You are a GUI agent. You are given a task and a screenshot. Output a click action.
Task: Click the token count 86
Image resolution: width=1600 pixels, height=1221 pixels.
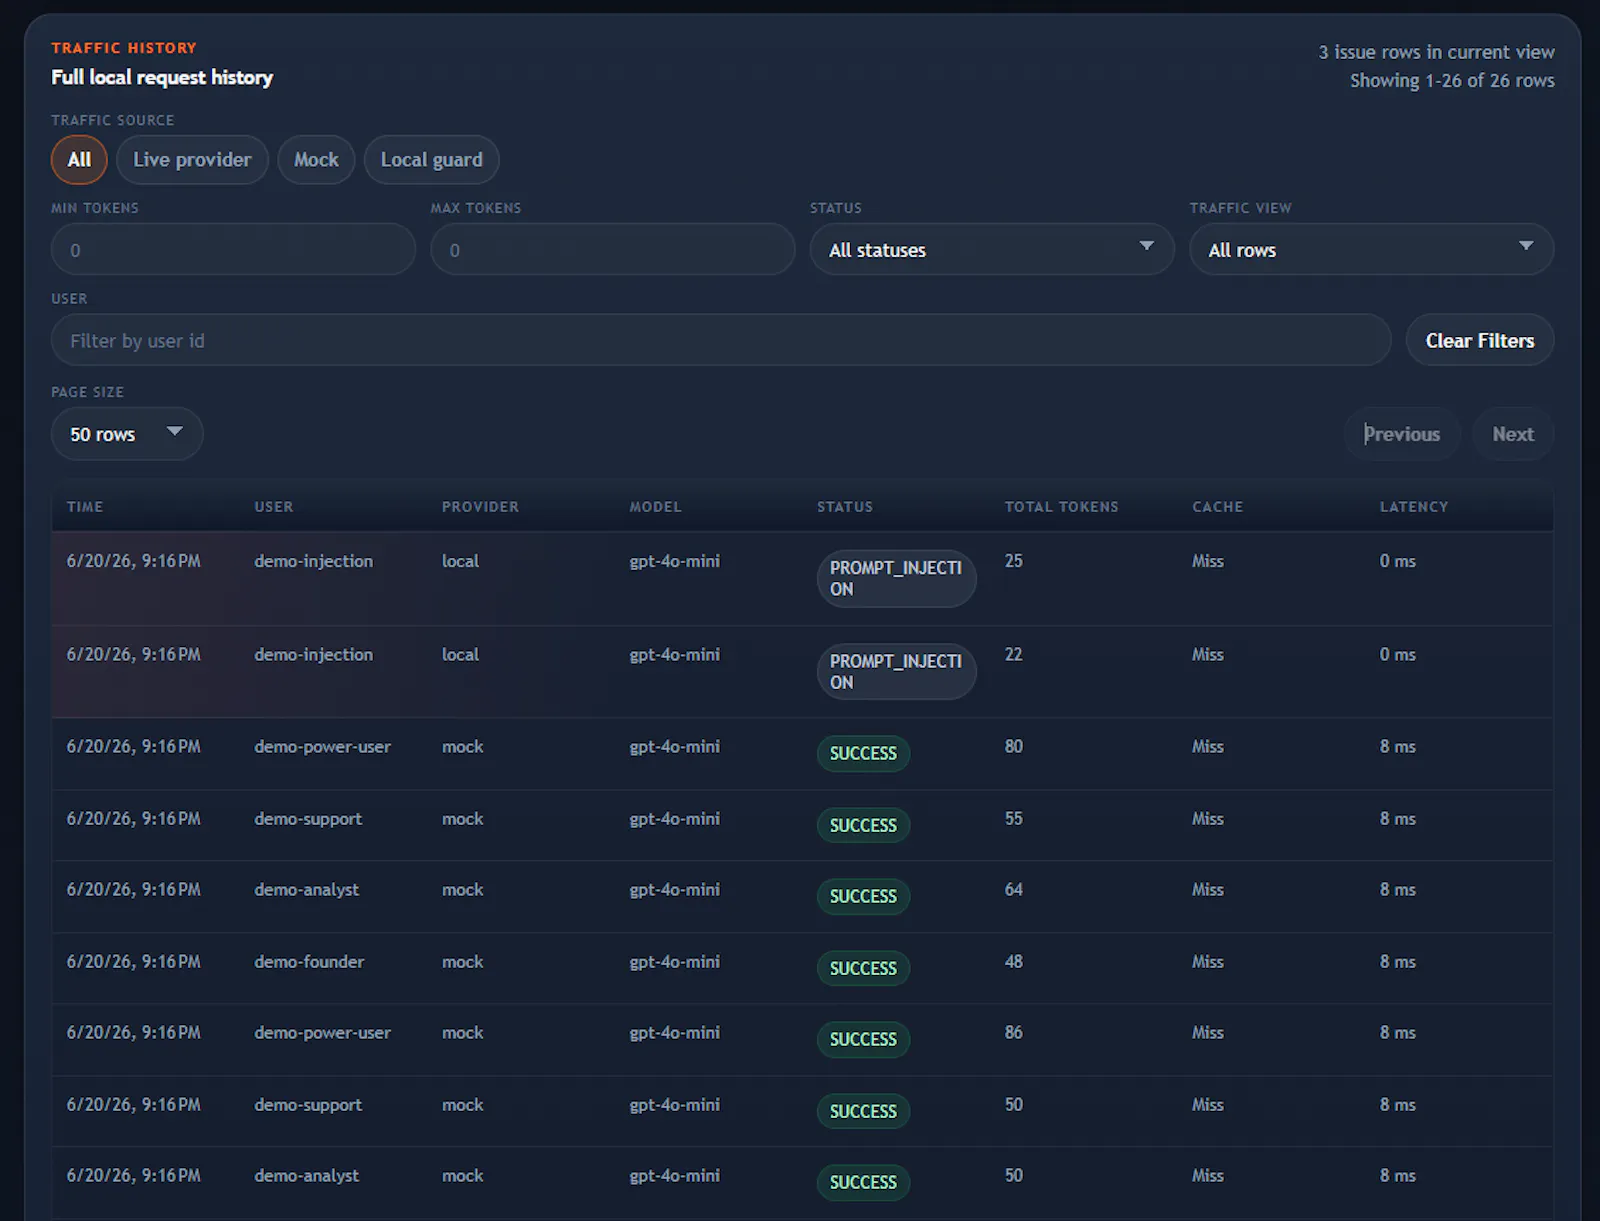point(1013,1033)
